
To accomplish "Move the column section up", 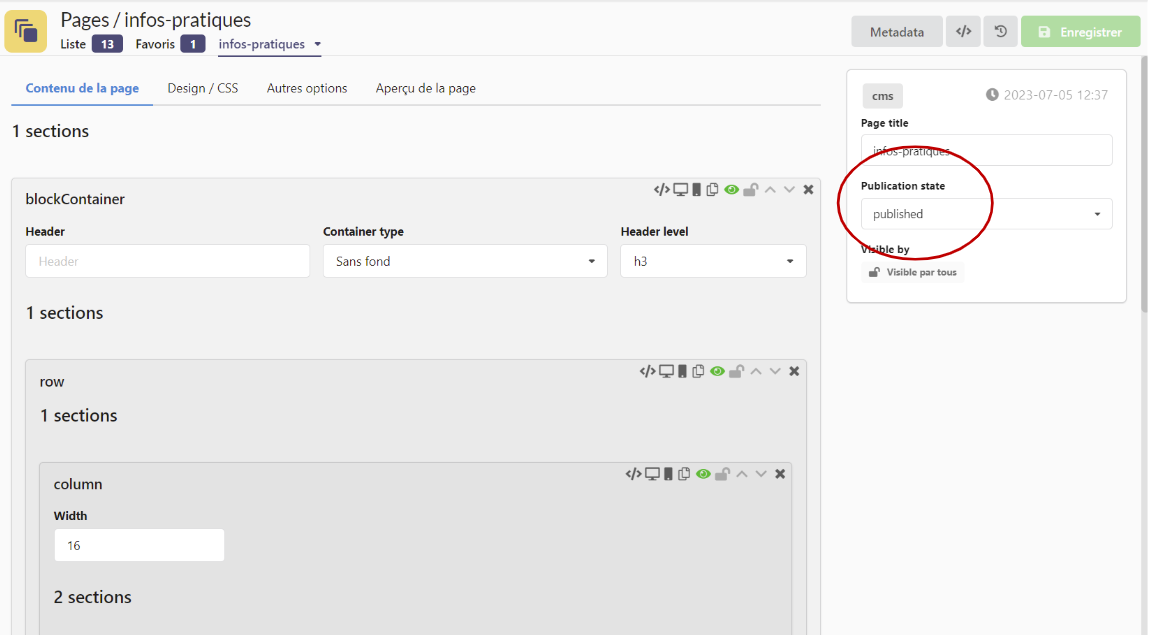I will point(742,475).
